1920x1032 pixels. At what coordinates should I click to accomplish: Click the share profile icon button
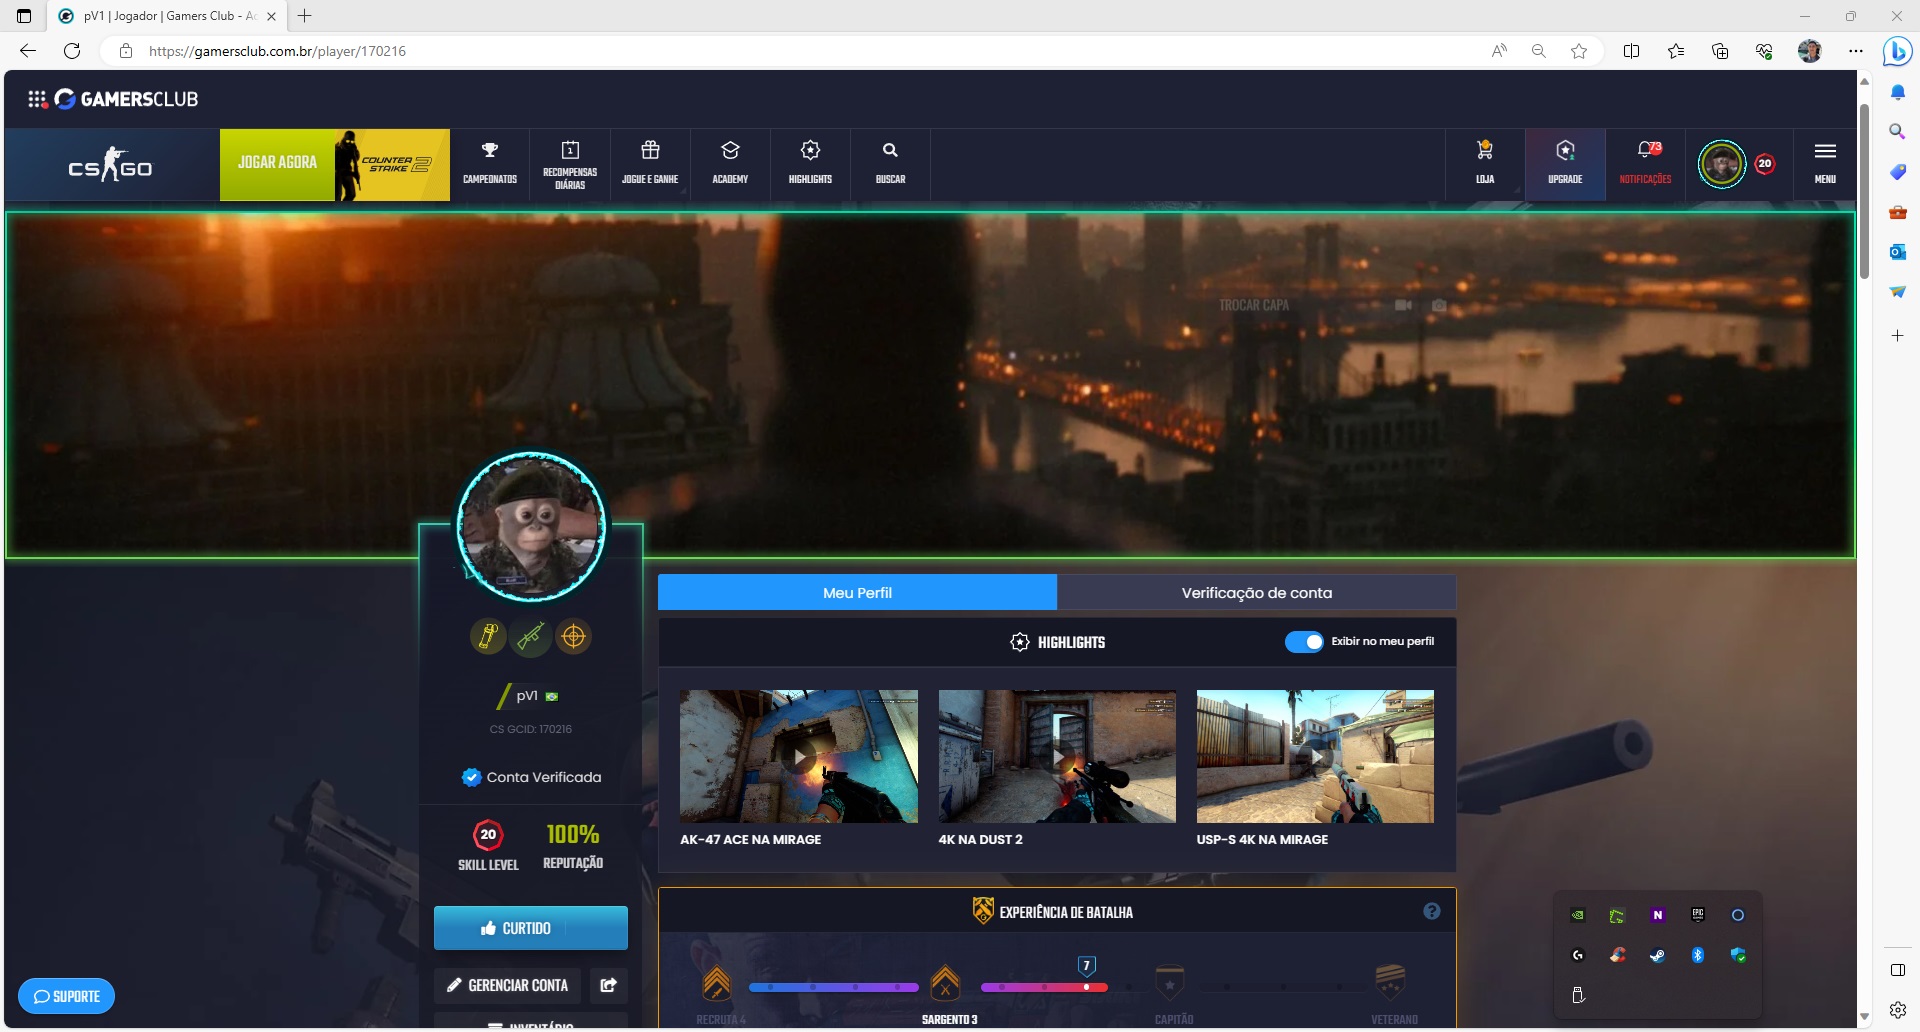click(x=608, y=985)
